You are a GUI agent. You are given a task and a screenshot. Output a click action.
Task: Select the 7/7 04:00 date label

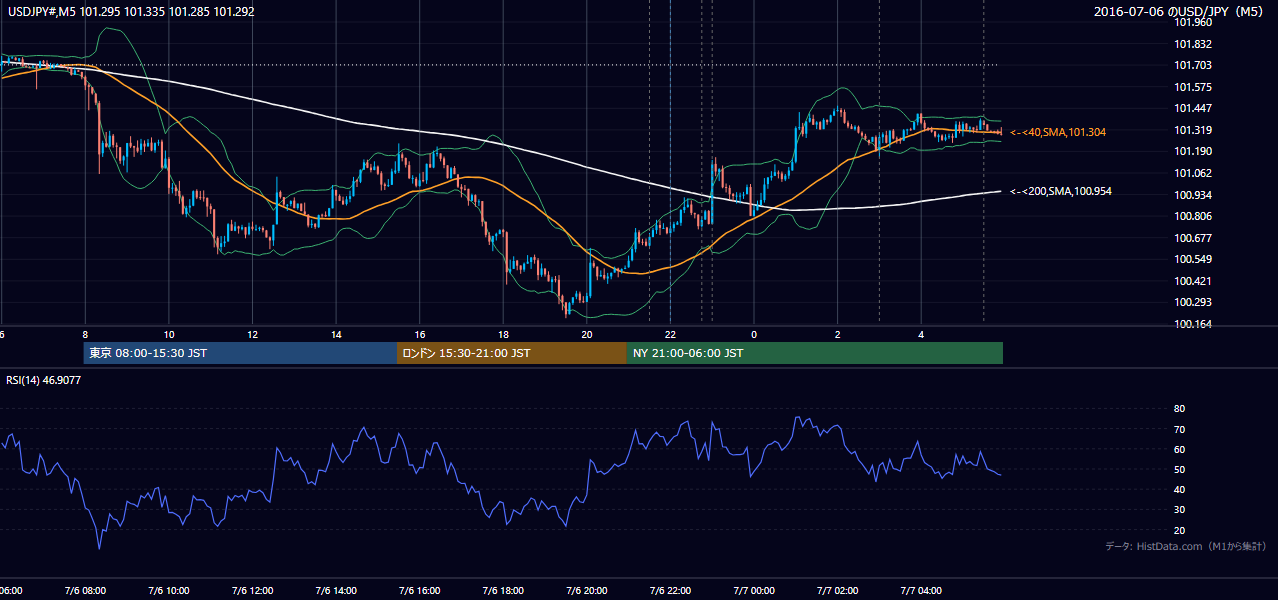pyautogui.click(x=921, y=591)
